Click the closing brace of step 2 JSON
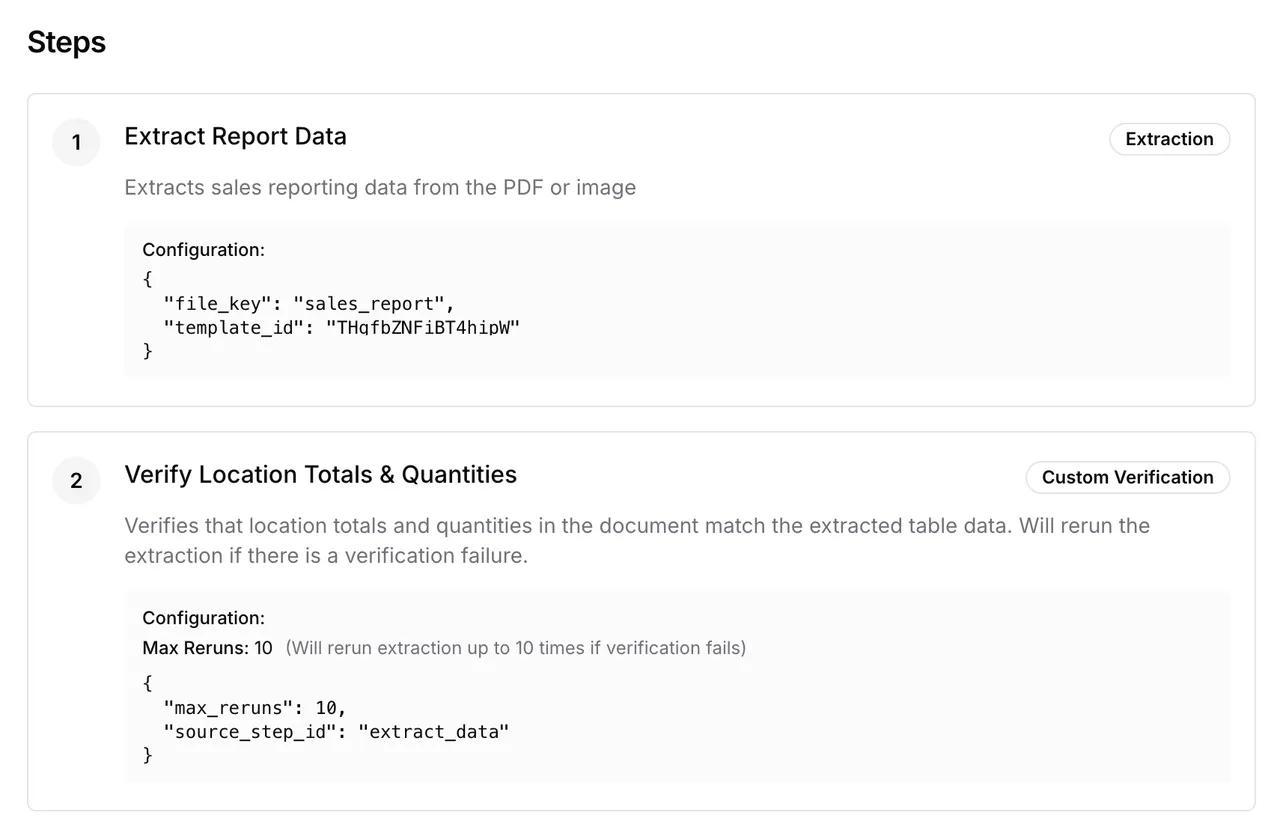The width and height of the screenshot is (1280, 839). click(148, 755)
